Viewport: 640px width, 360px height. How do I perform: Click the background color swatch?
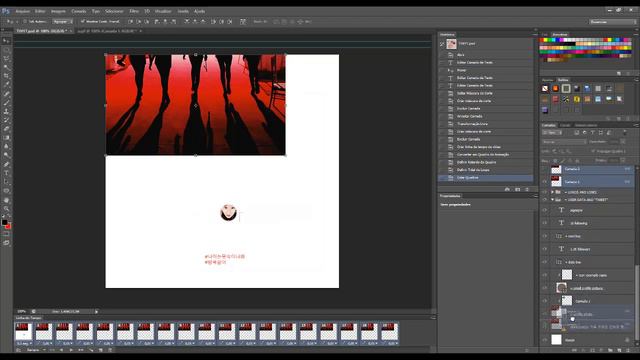(x=8, y=226)
